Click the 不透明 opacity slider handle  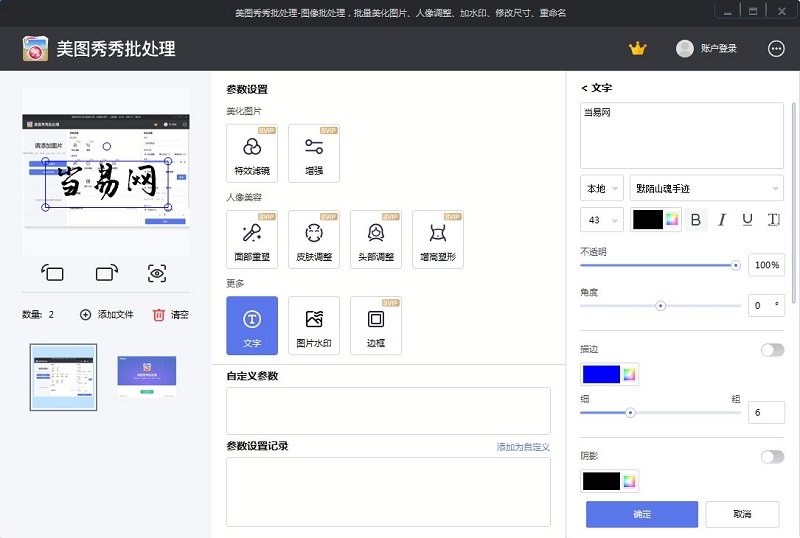(x=735, y=265)
